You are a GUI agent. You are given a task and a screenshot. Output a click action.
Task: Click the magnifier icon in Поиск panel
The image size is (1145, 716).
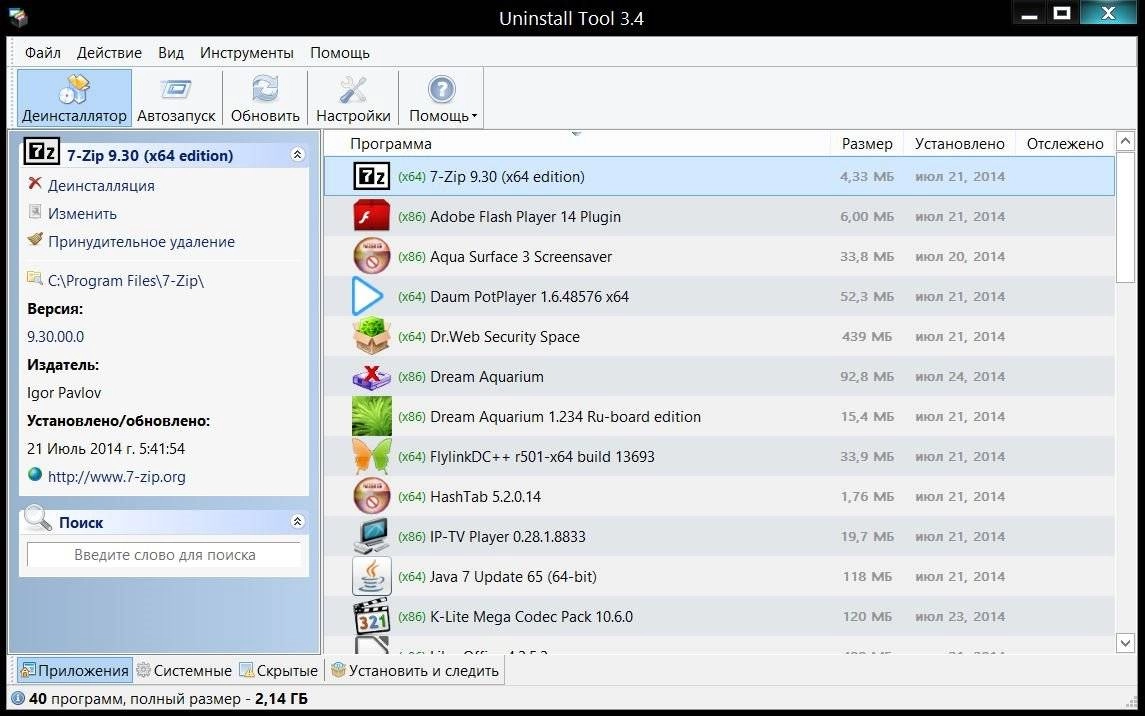tap(37, 518)
